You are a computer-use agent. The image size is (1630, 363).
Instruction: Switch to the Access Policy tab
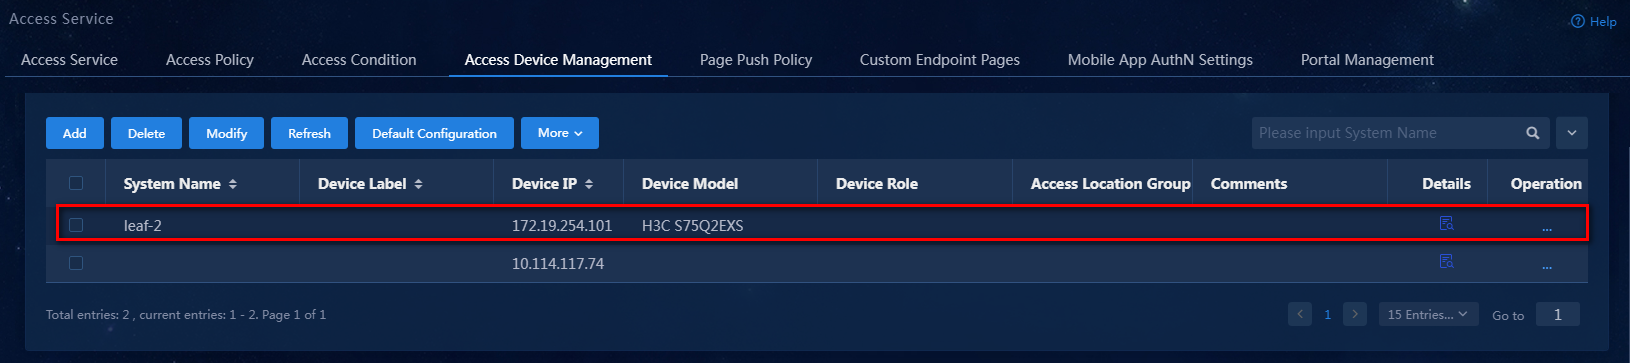210,60
